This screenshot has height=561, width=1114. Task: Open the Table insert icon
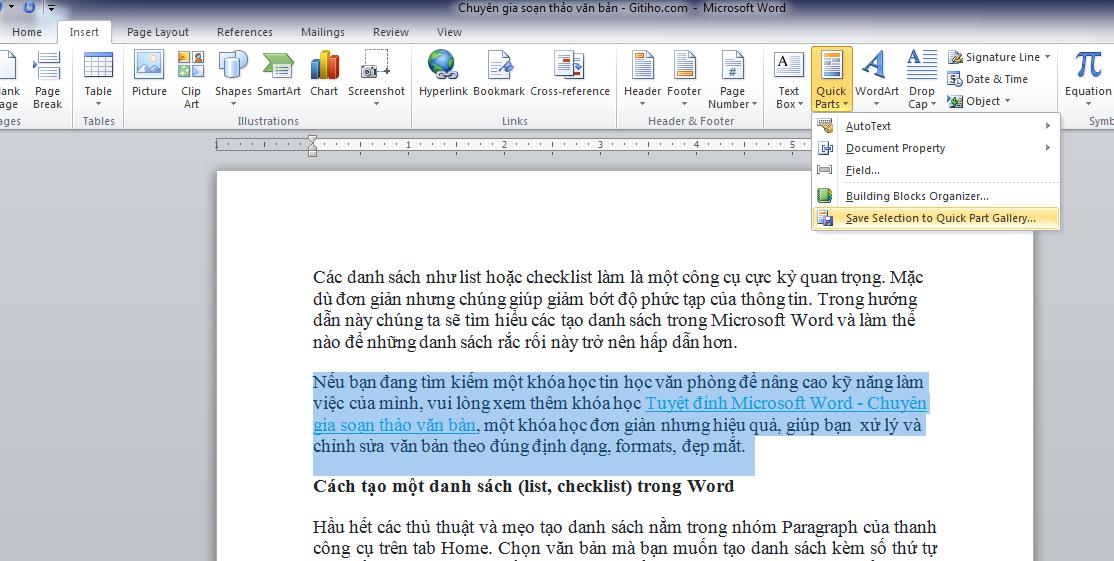98,80
